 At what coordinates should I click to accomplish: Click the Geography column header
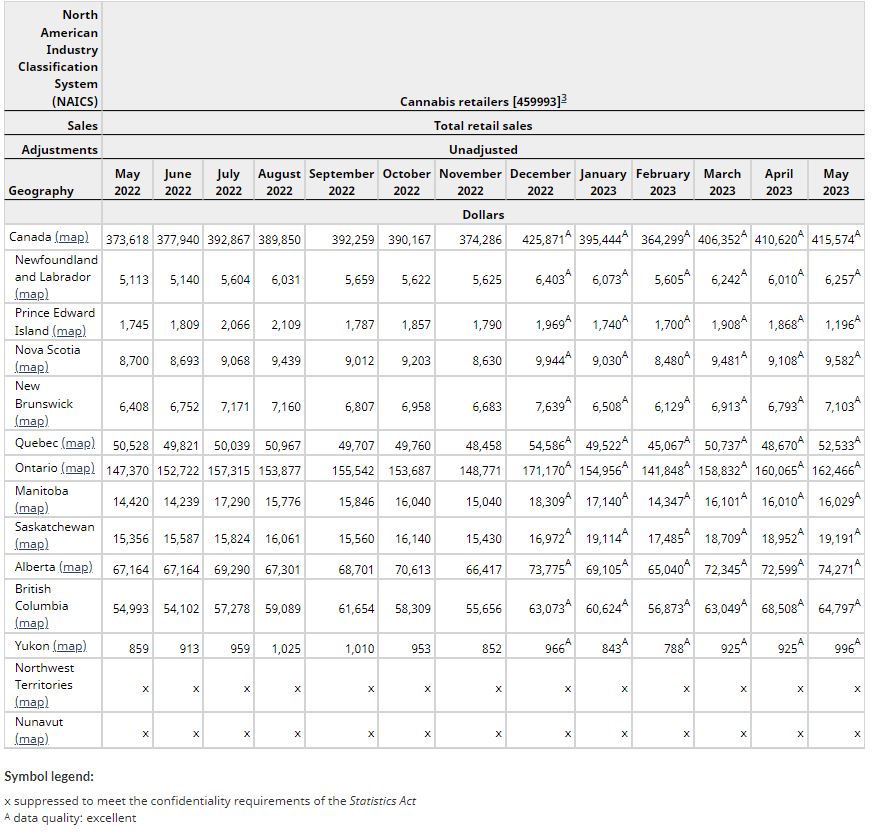click(41, 191)
